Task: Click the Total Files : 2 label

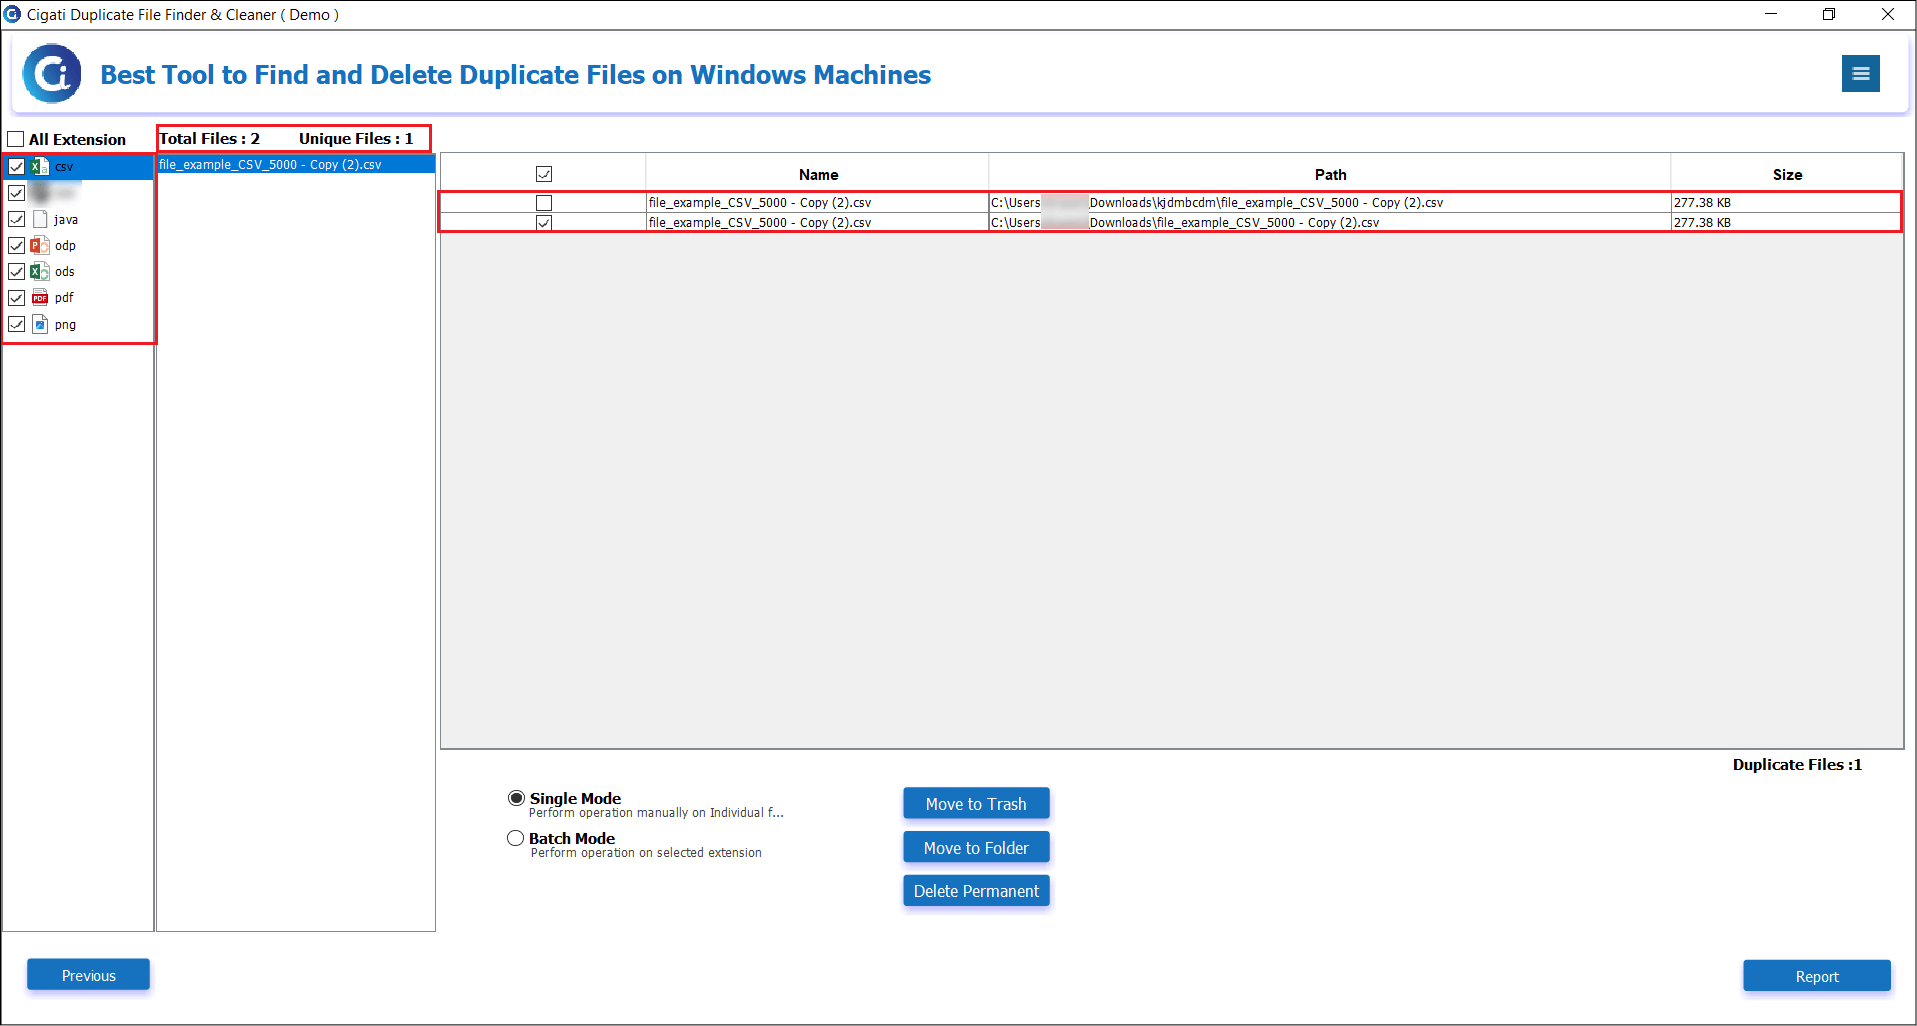Action: (x=210, y=138)
